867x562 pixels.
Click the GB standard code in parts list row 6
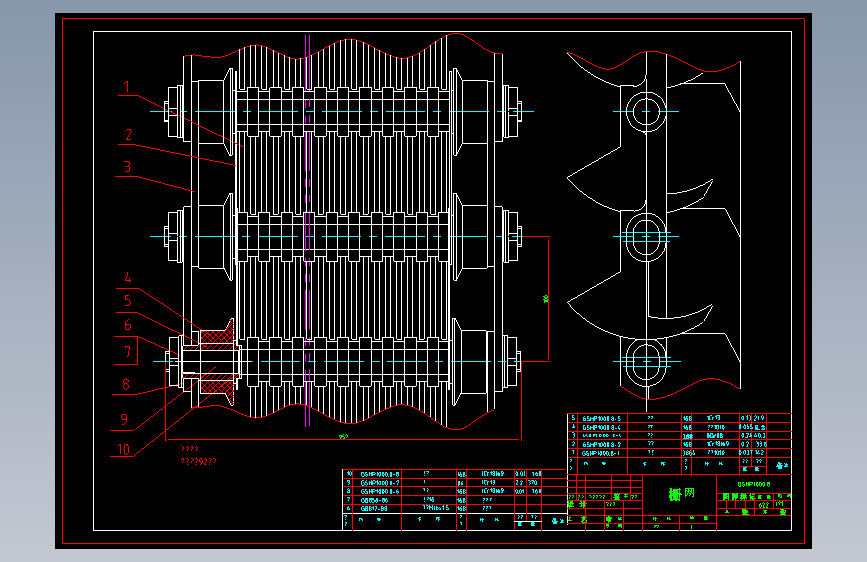click(374, 508)
